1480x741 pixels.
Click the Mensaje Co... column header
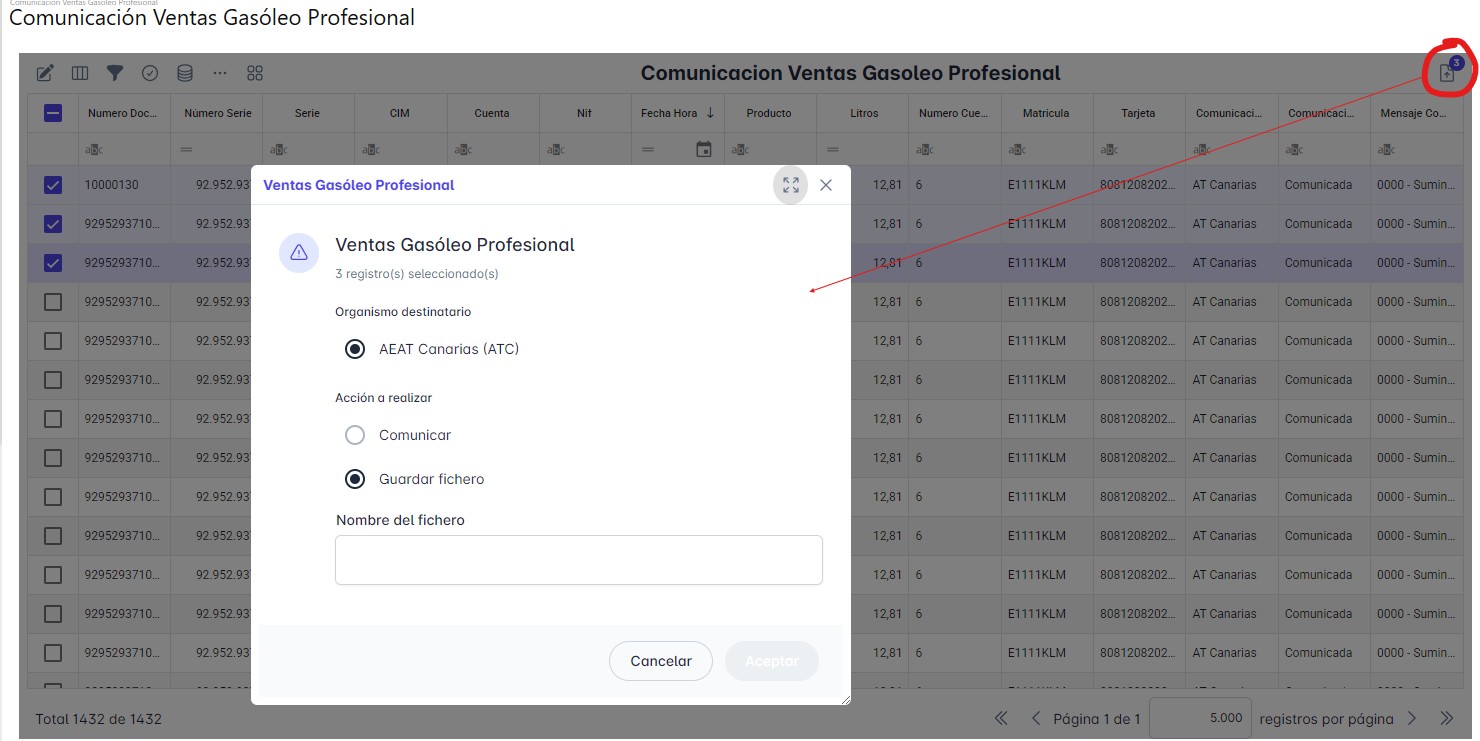click(1414, 113)
